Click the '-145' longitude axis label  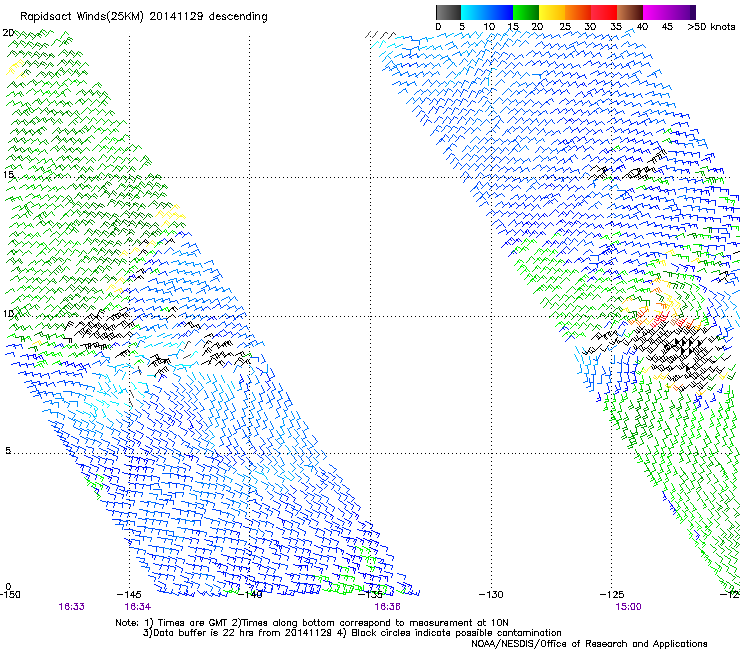coord(129,594)
